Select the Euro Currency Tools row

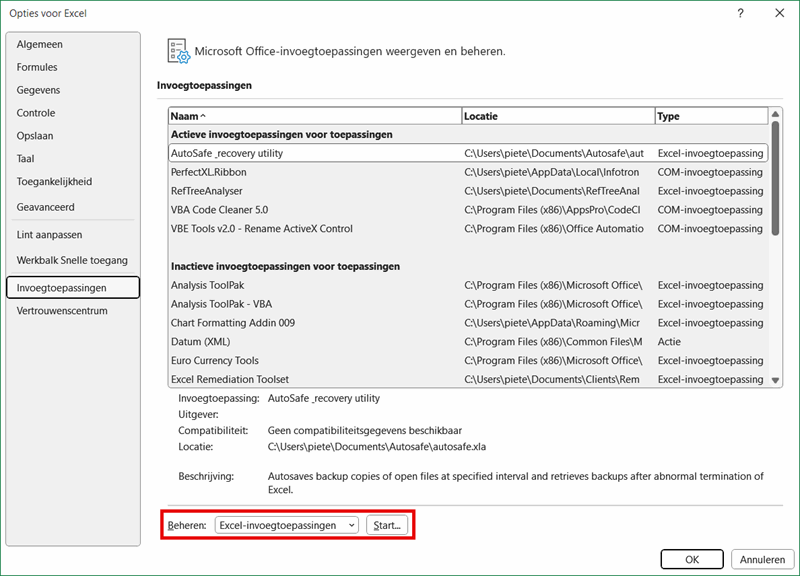[468, 361]
